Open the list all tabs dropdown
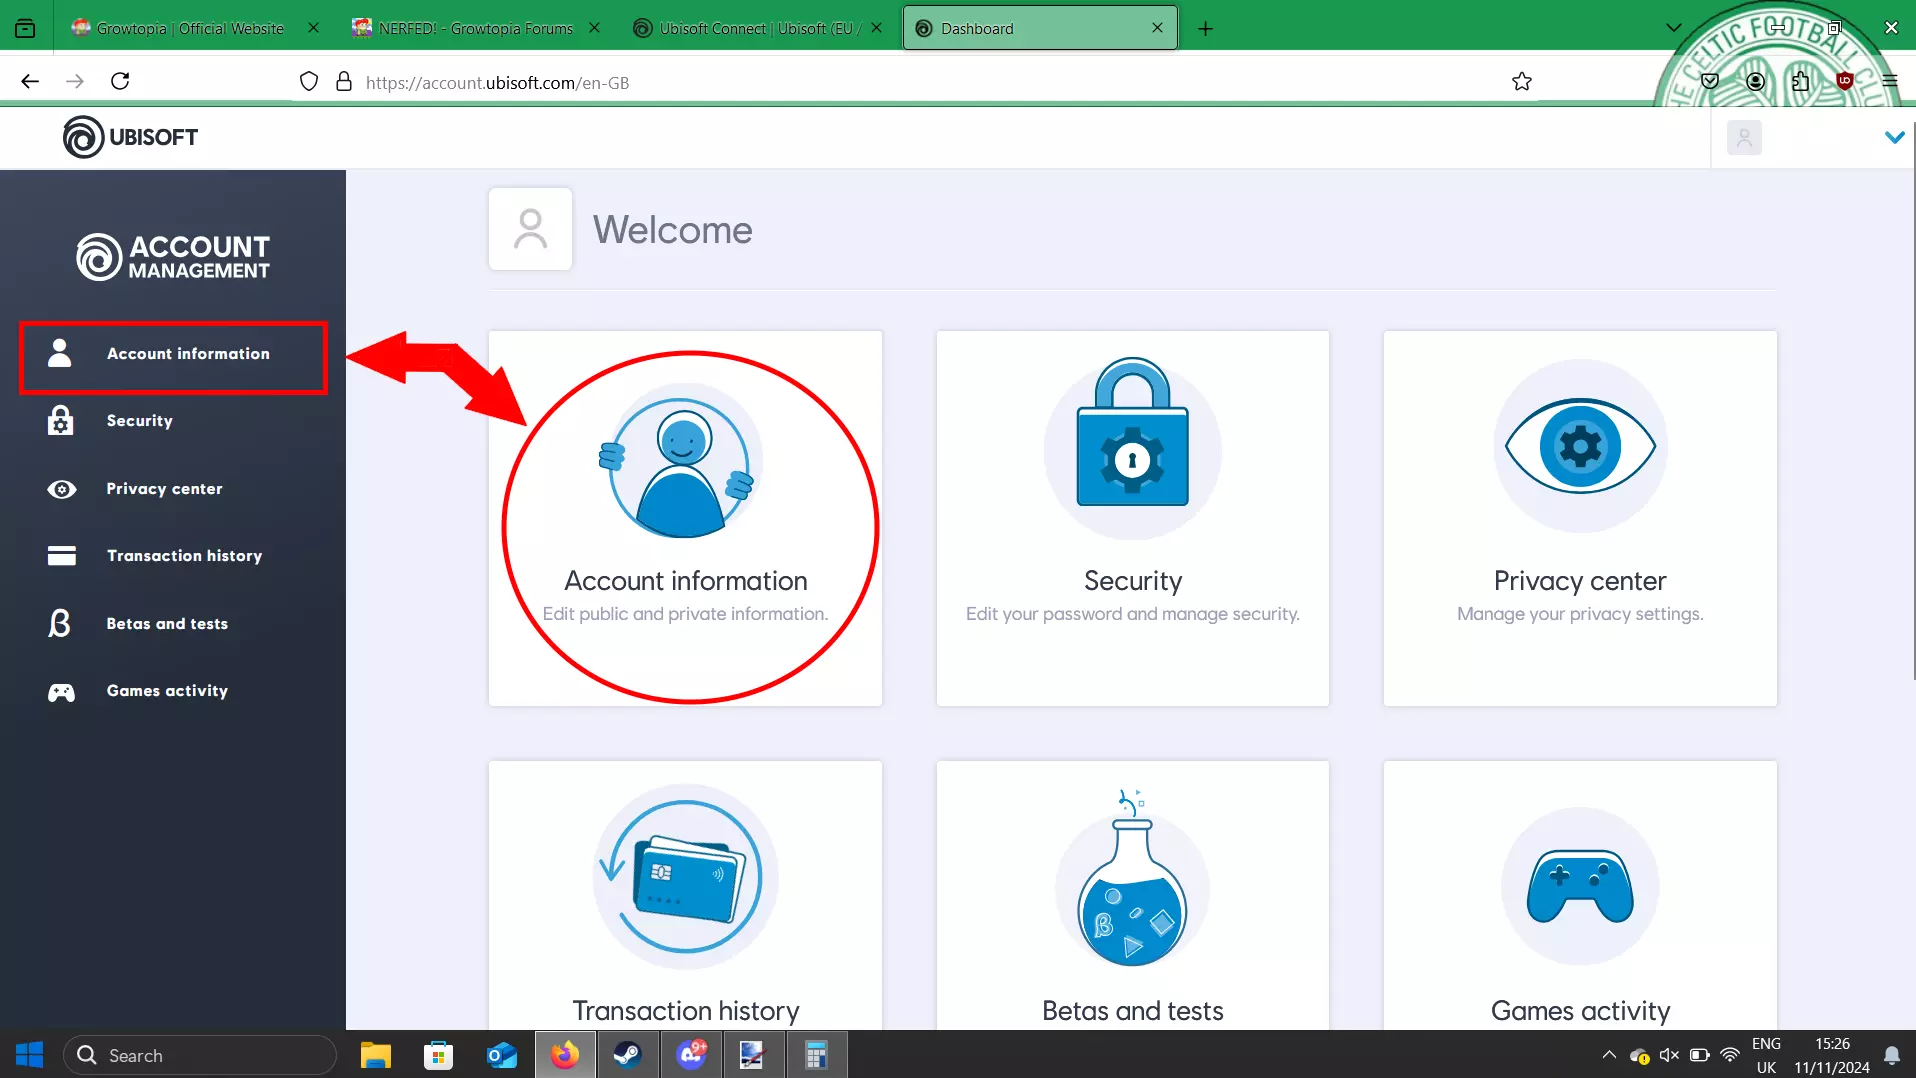The image size is (1916, 1078). click(1673, 28)
